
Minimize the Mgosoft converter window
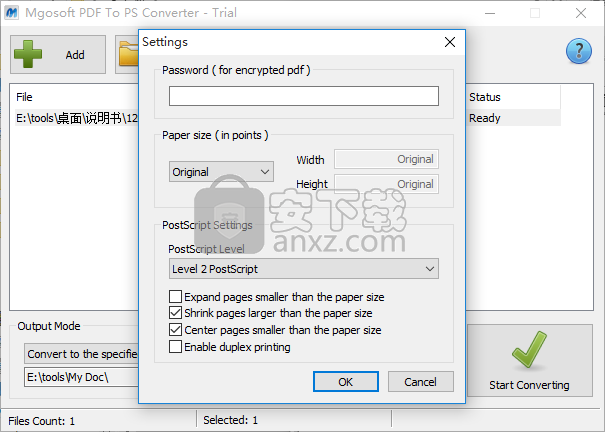tap(490, 13)
